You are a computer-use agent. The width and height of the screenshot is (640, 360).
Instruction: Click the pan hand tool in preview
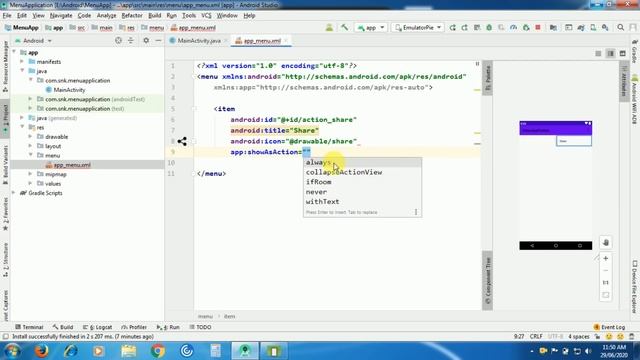click(x=606, y=242)
